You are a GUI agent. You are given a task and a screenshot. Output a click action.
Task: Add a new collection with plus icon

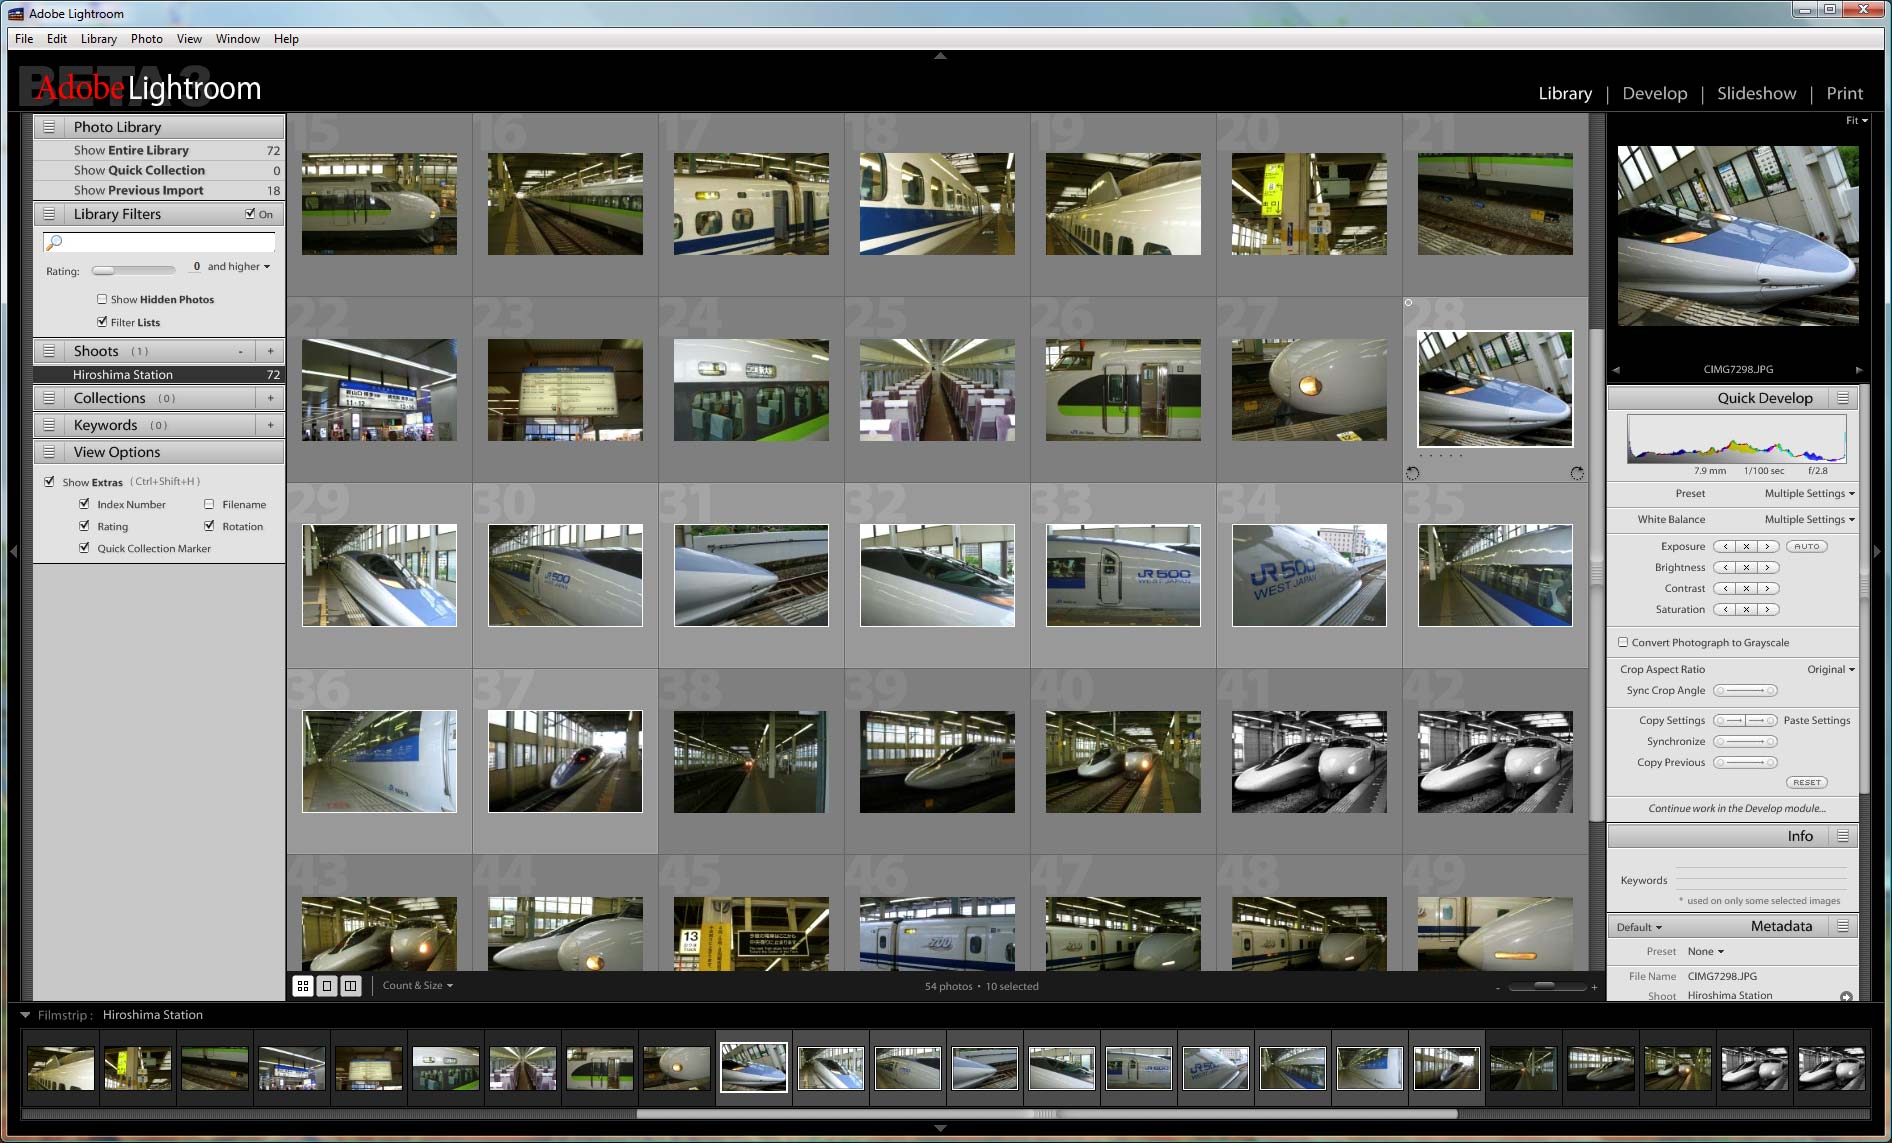coord(270,398)
